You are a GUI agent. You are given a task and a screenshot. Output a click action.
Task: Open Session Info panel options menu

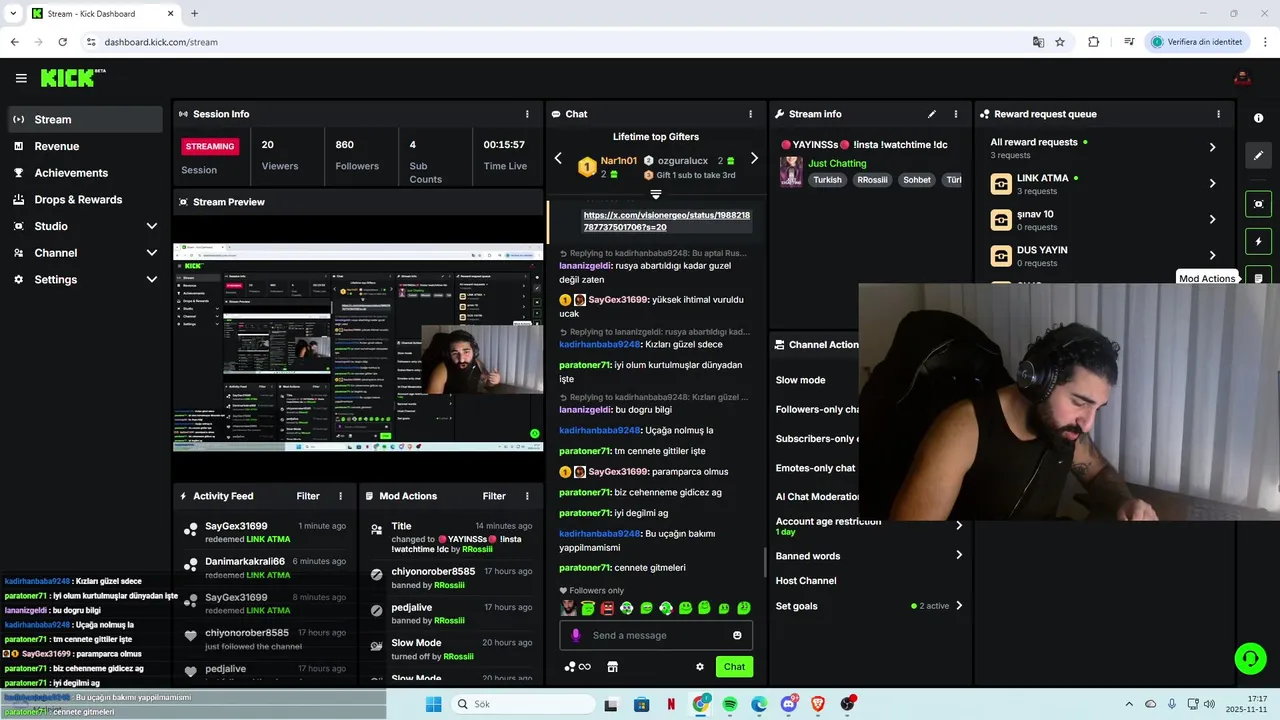pyautogui.click(x=527, y=114)
